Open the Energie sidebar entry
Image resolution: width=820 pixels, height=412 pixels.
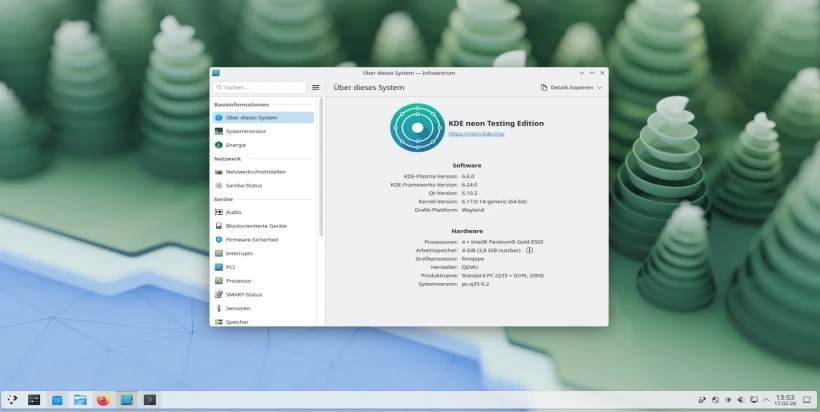click(263, 145)
